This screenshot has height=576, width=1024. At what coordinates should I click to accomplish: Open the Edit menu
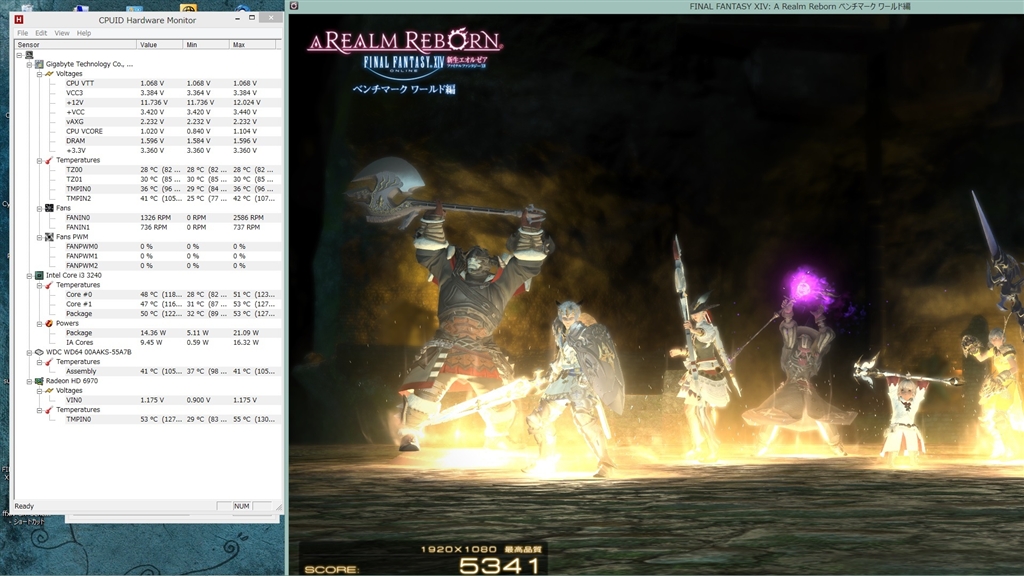[x=41, y=33]
